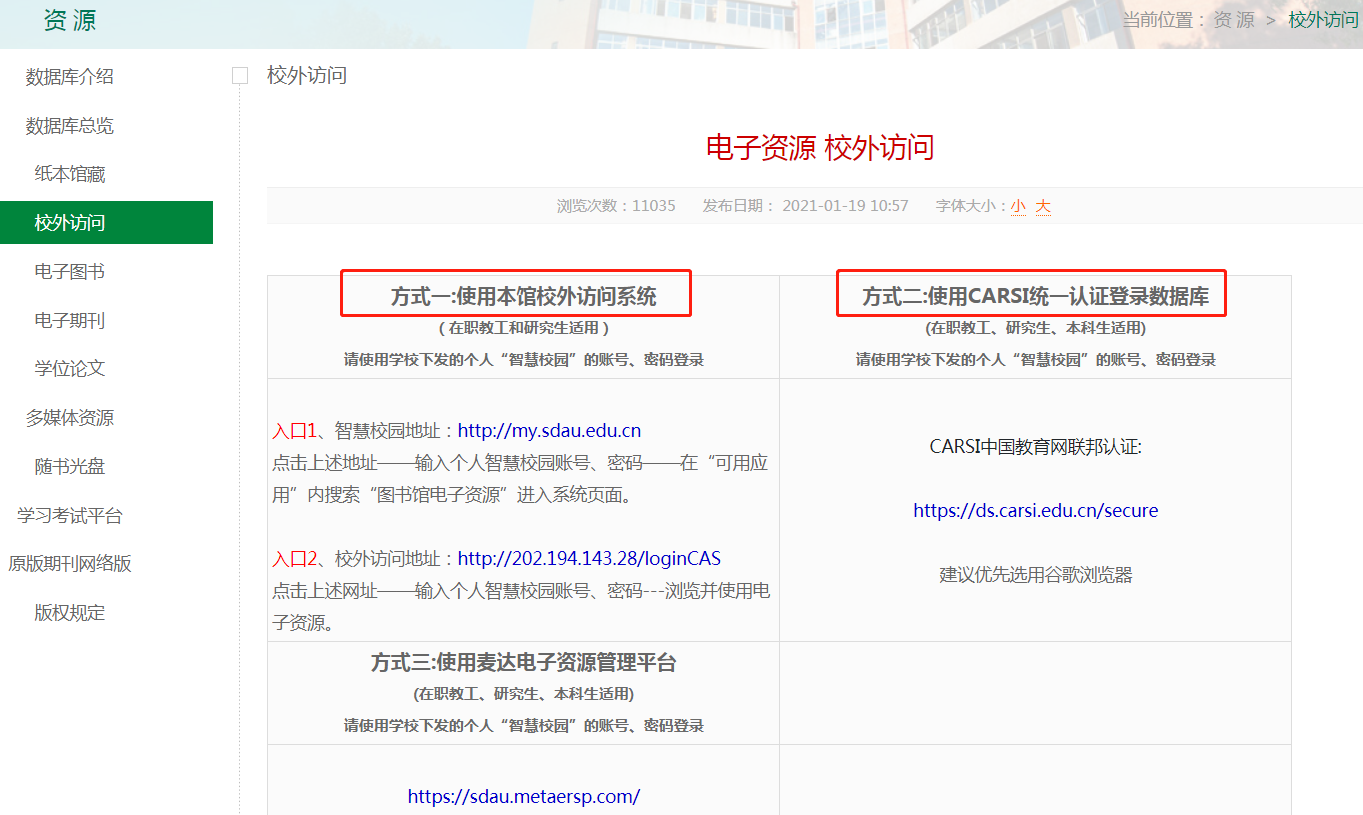Screen dimensions: 1363x815
Task: Click the my.sdau.edu.cn smart campus link
Action: click(x=549, y=431)
